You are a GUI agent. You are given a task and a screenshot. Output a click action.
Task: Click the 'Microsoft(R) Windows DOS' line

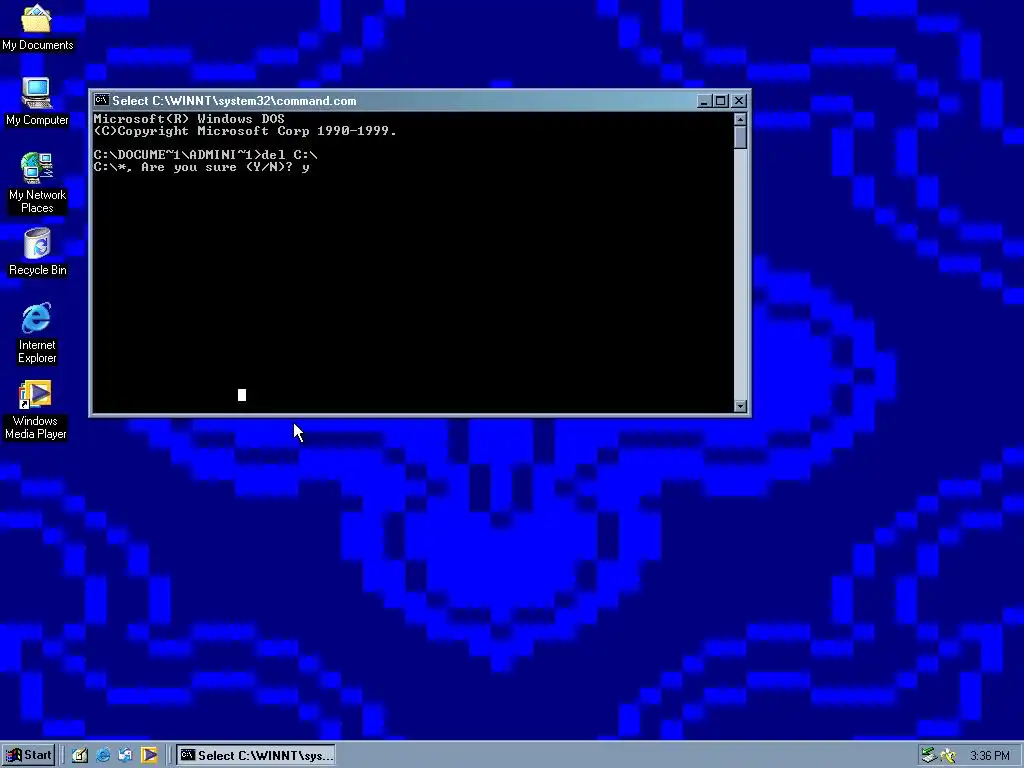pyautogui.click(x=189, y=119)
